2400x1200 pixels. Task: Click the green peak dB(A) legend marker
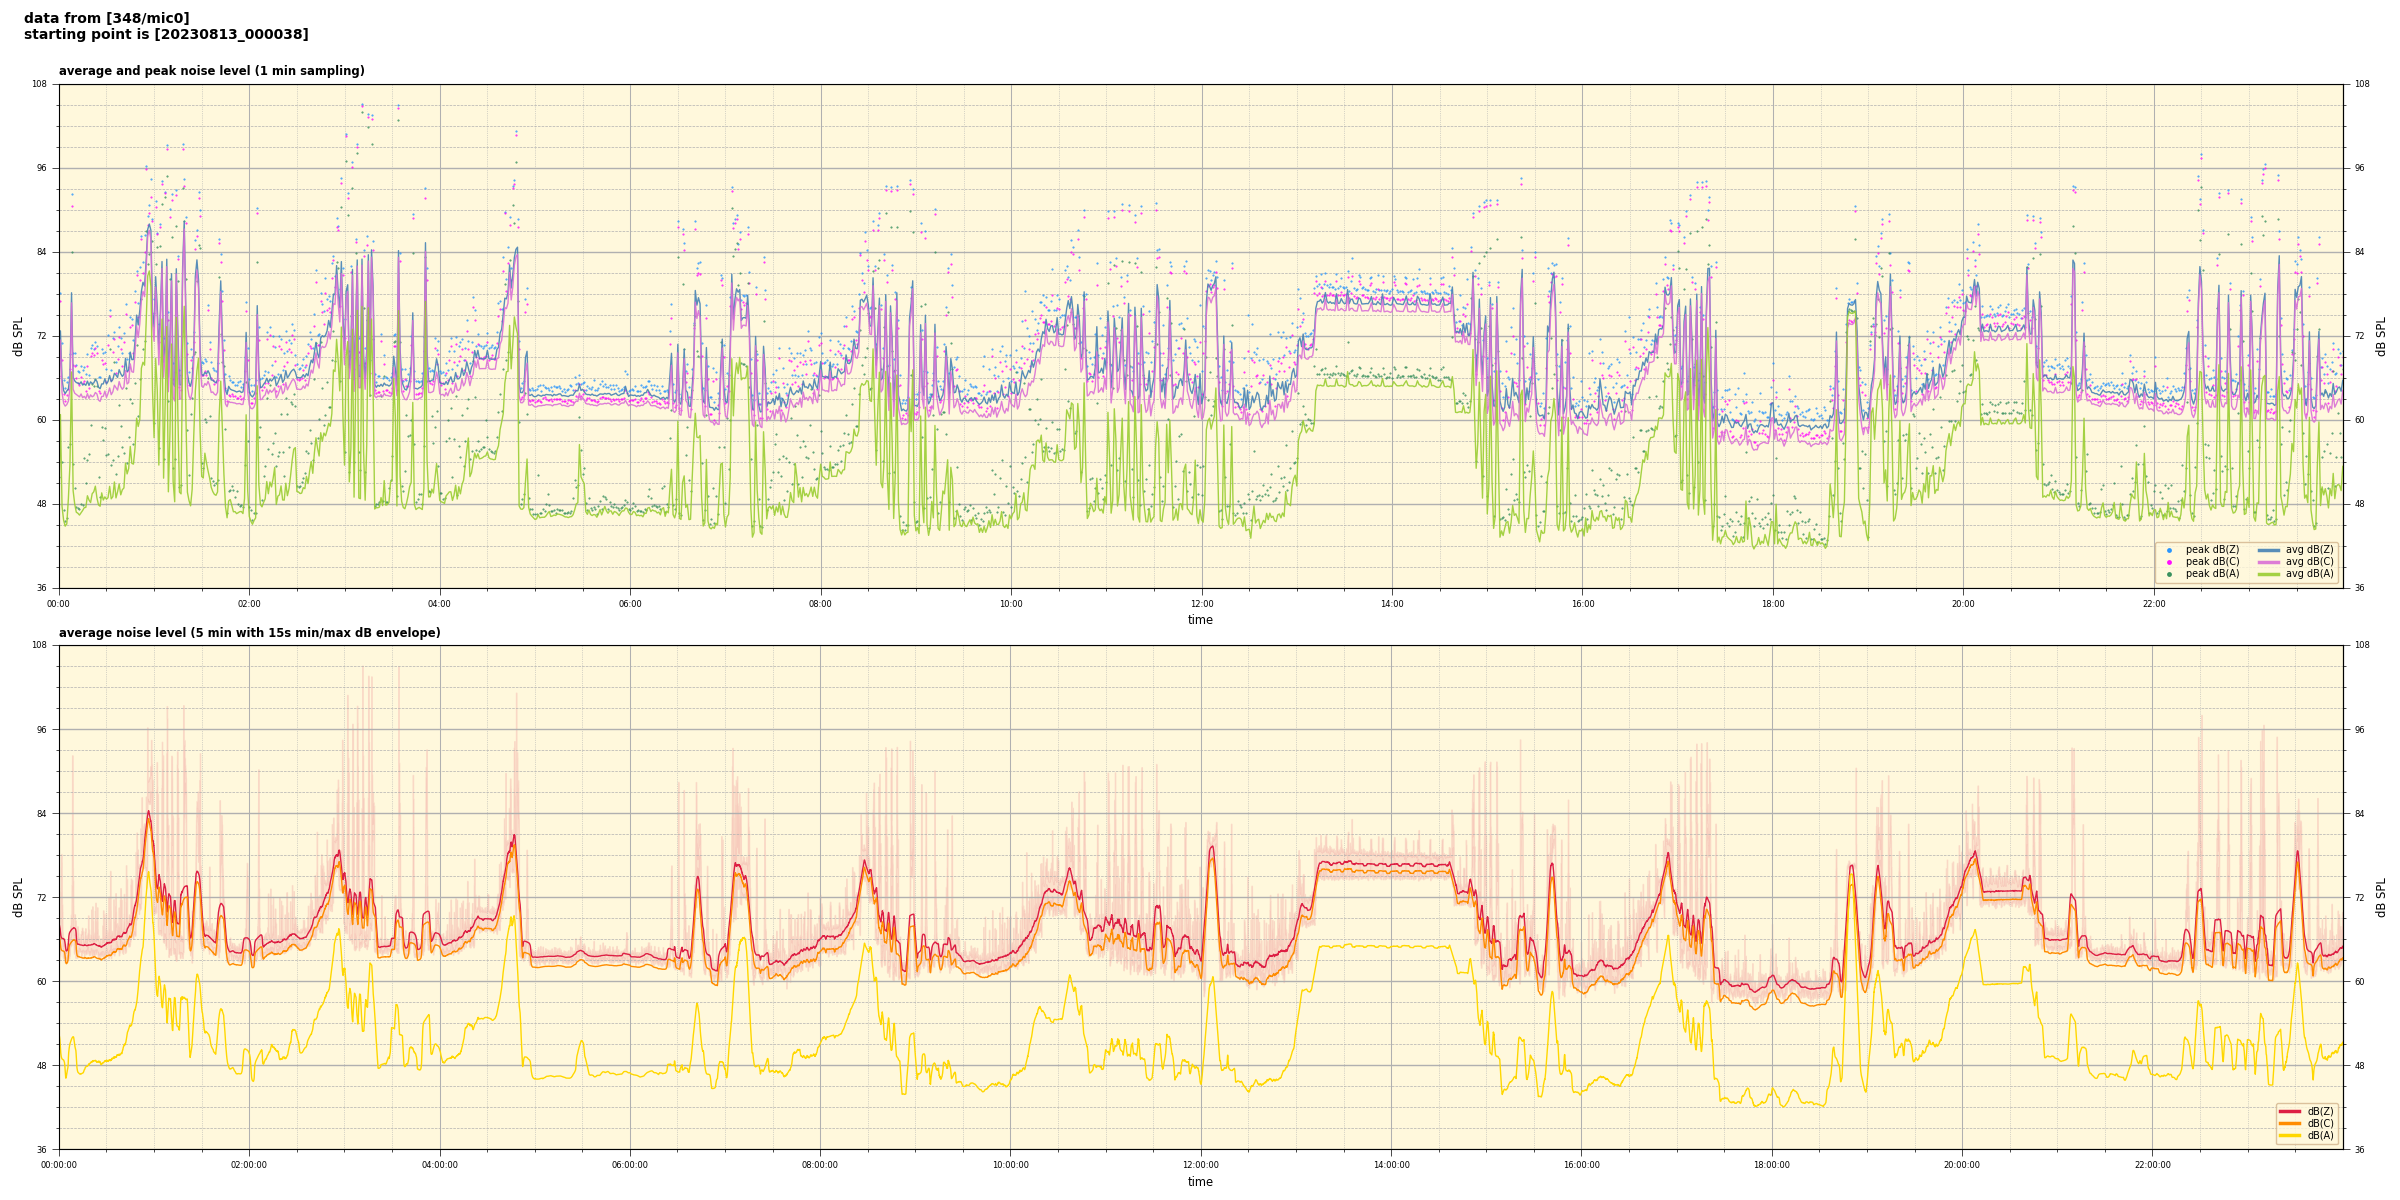[x=2169, y=574]
